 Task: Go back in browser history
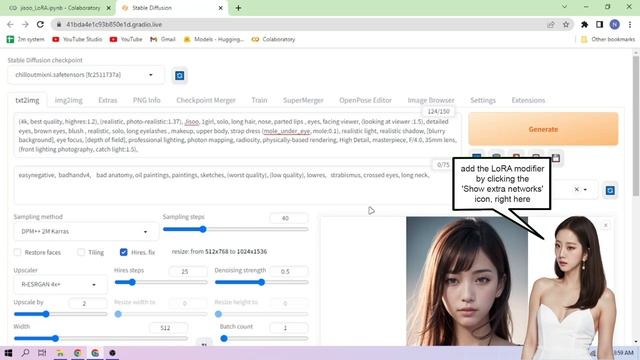(10, 24)
